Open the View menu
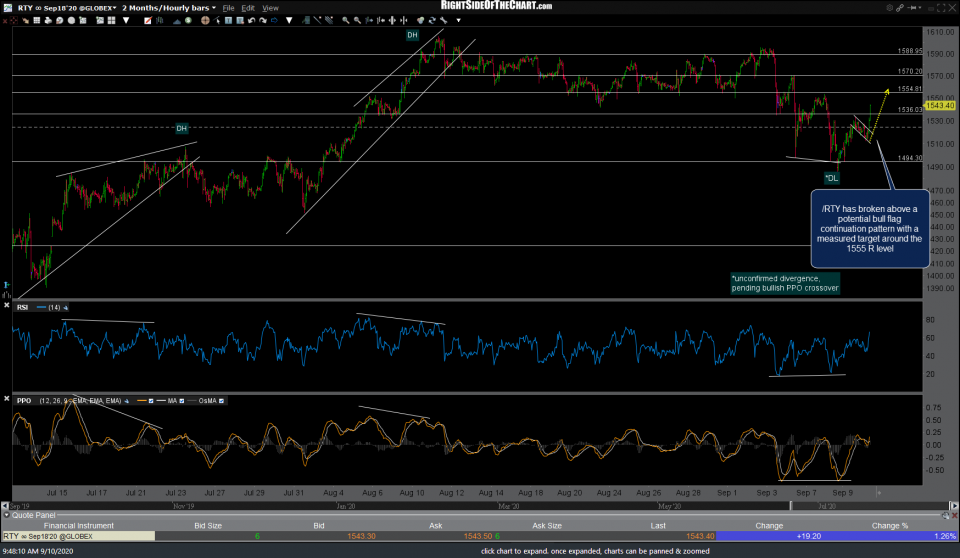 (270, 8)
